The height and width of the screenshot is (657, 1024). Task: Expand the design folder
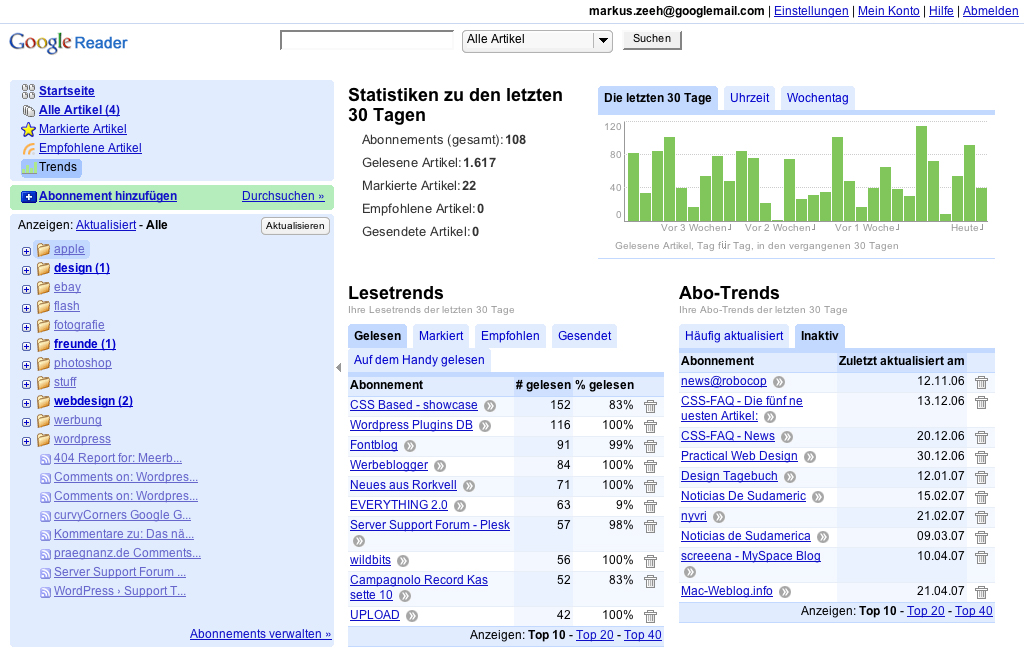coord(26,270)
